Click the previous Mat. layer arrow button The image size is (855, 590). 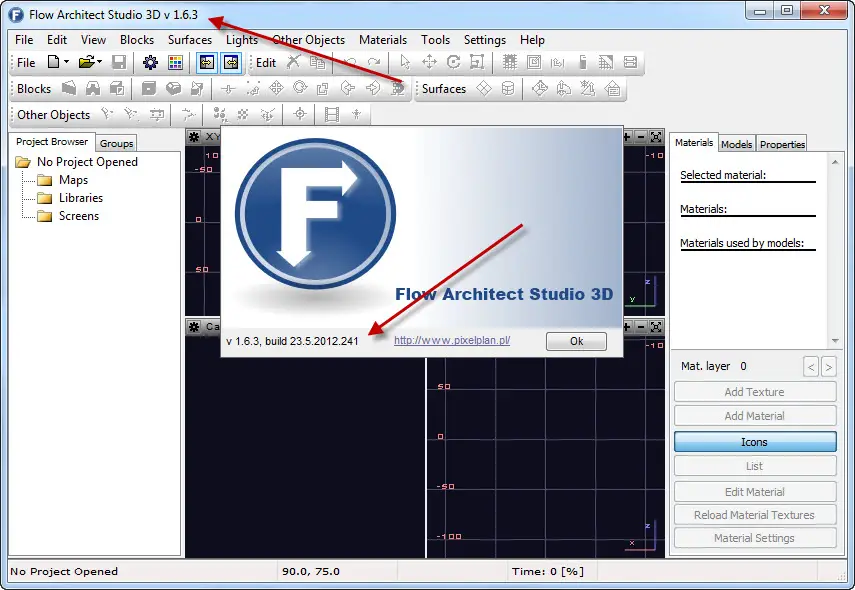click(x=811, y=367)
